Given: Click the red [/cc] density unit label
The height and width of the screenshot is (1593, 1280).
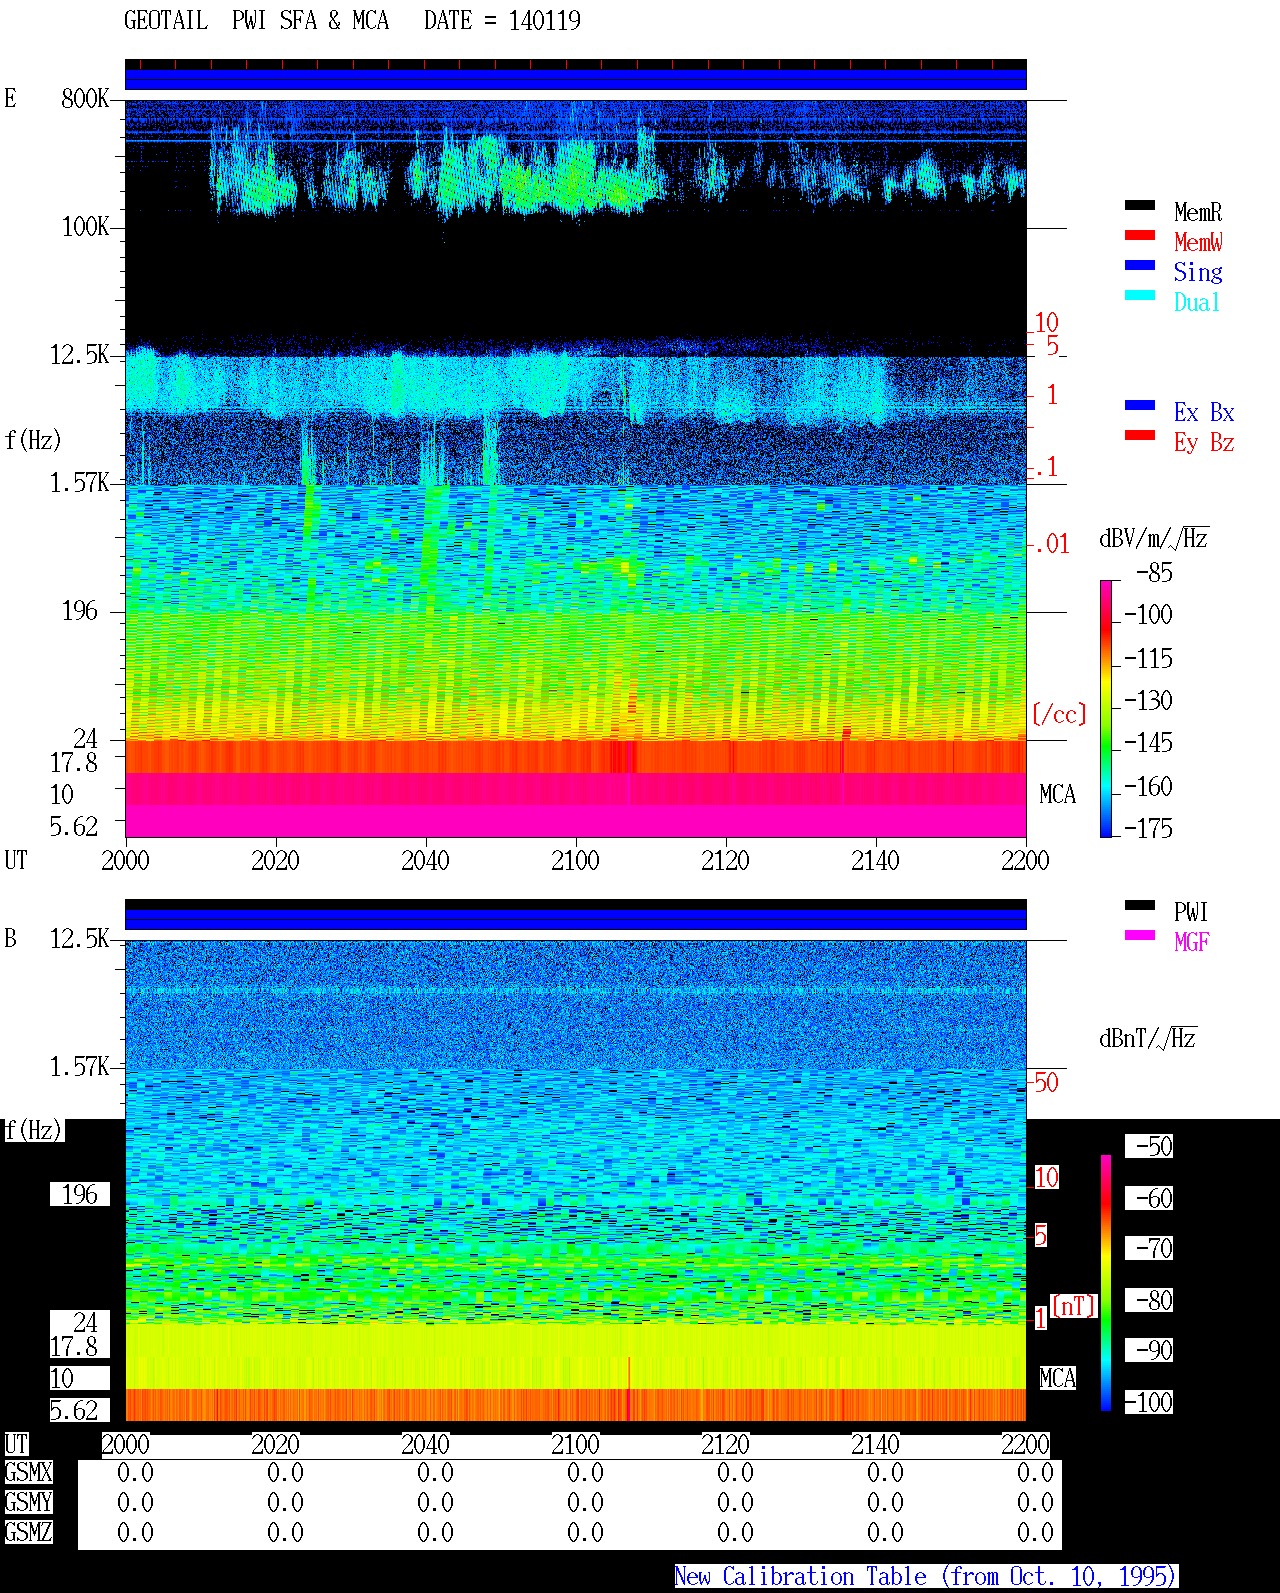Looking at the screenshot, I should click(x=1059, y=714).
